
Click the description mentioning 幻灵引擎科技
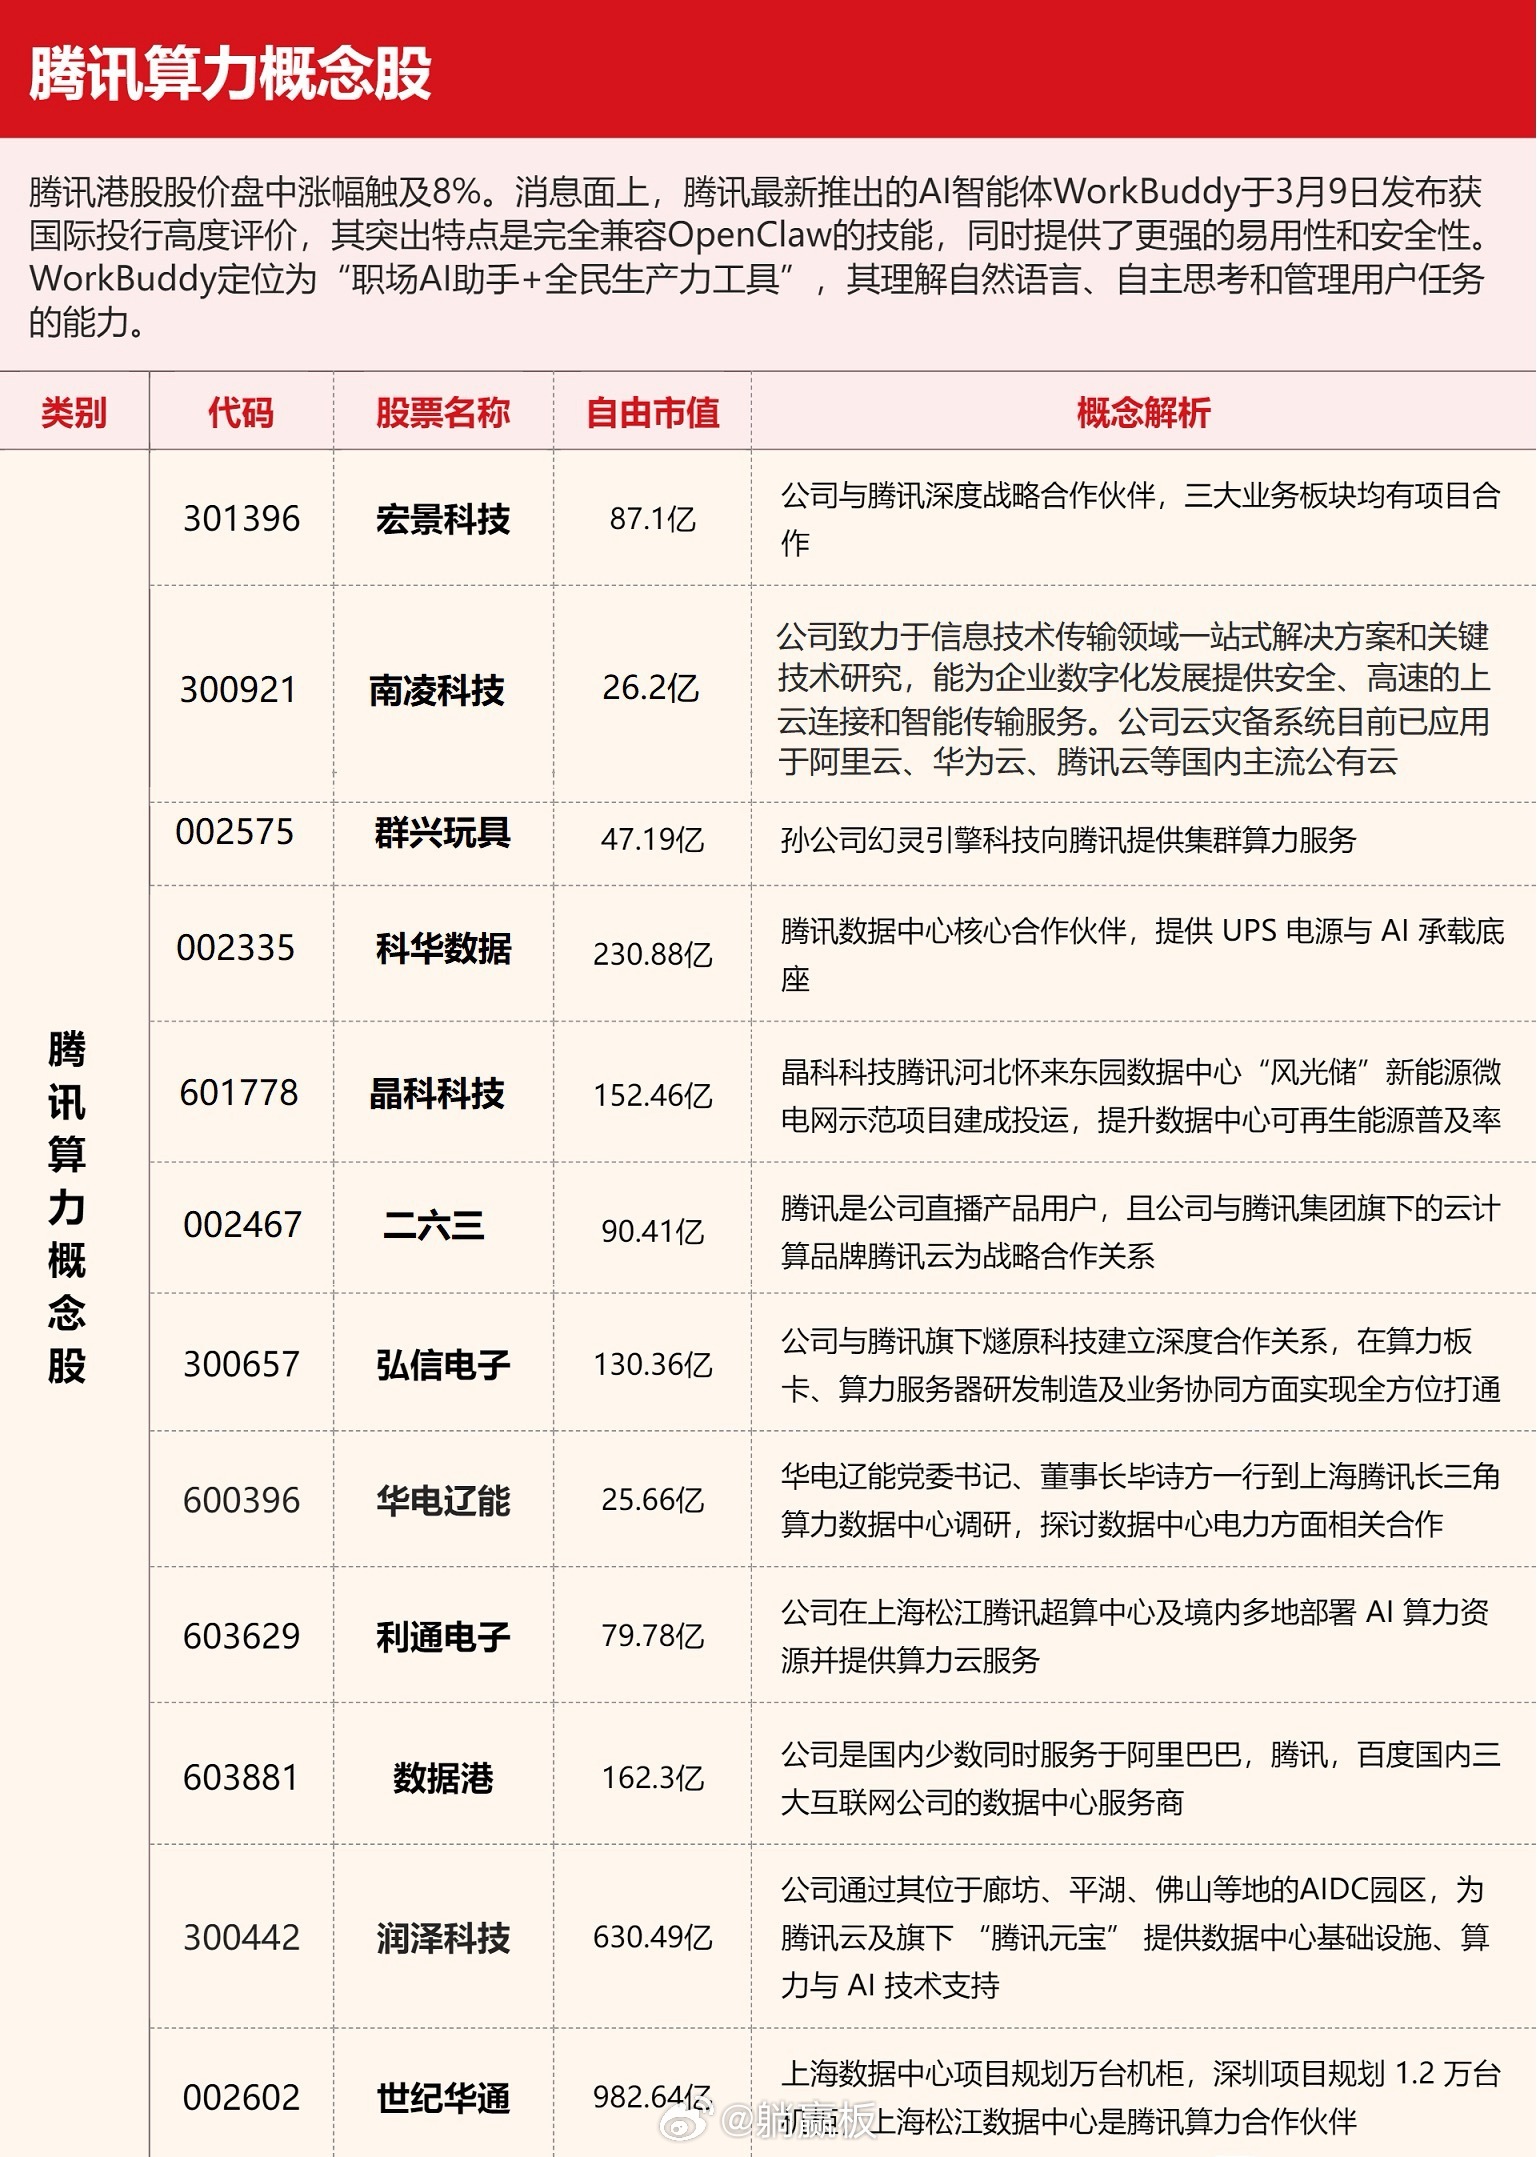(1068, 839)
